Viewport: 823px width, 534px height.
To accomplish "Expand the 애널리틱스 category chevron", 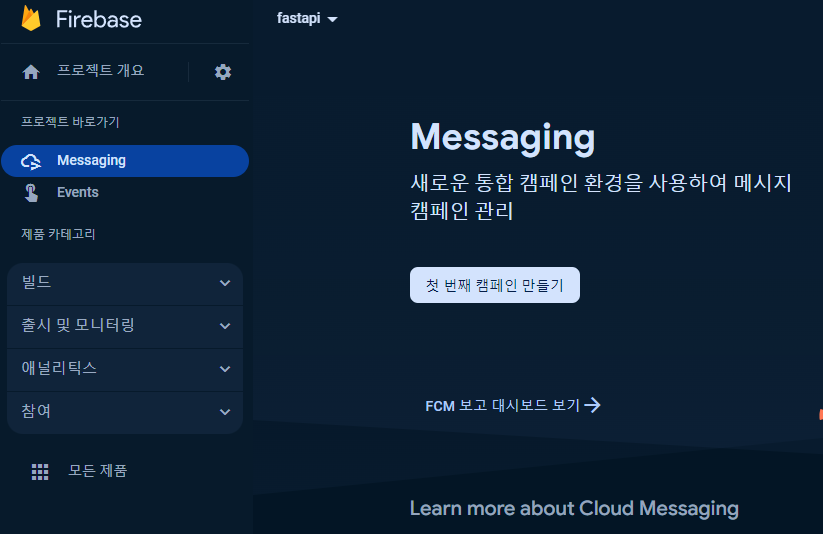I will [225, 369].
